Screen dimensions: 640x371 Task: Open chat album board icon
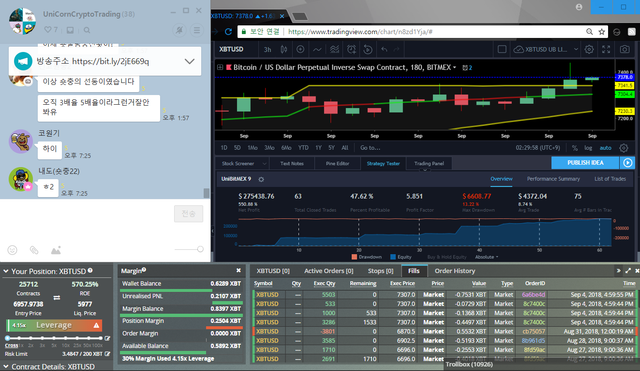coord(70,30)
